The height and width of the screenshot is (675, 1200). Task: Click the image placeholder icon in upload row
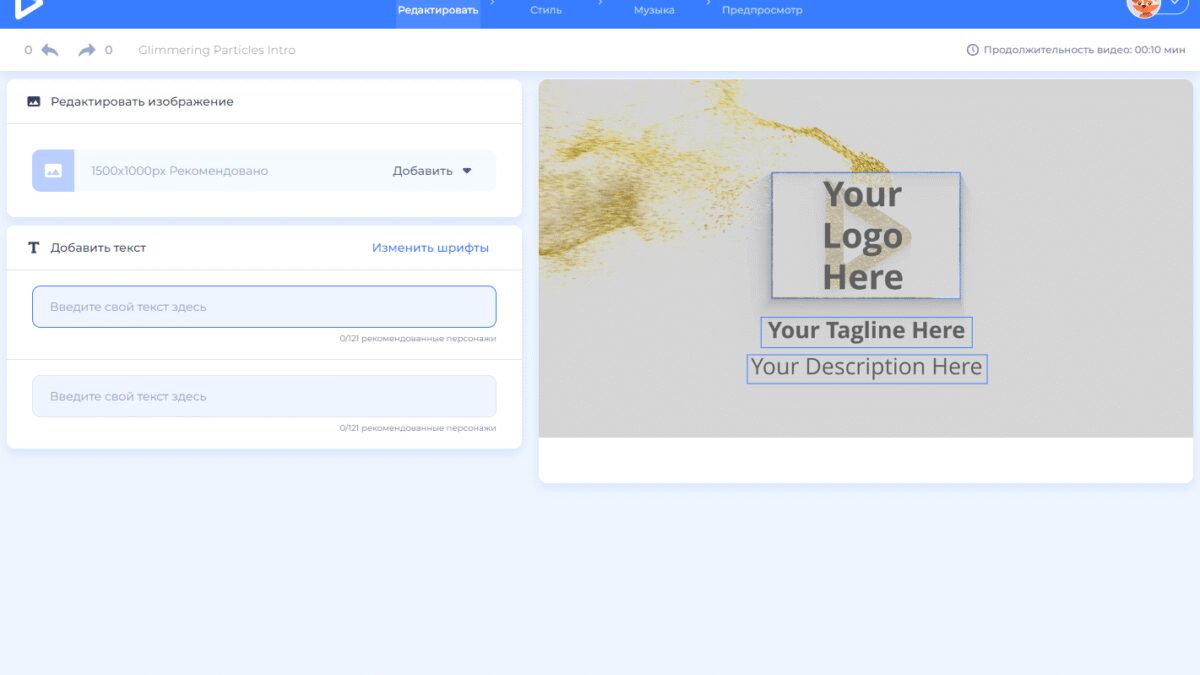53,171
